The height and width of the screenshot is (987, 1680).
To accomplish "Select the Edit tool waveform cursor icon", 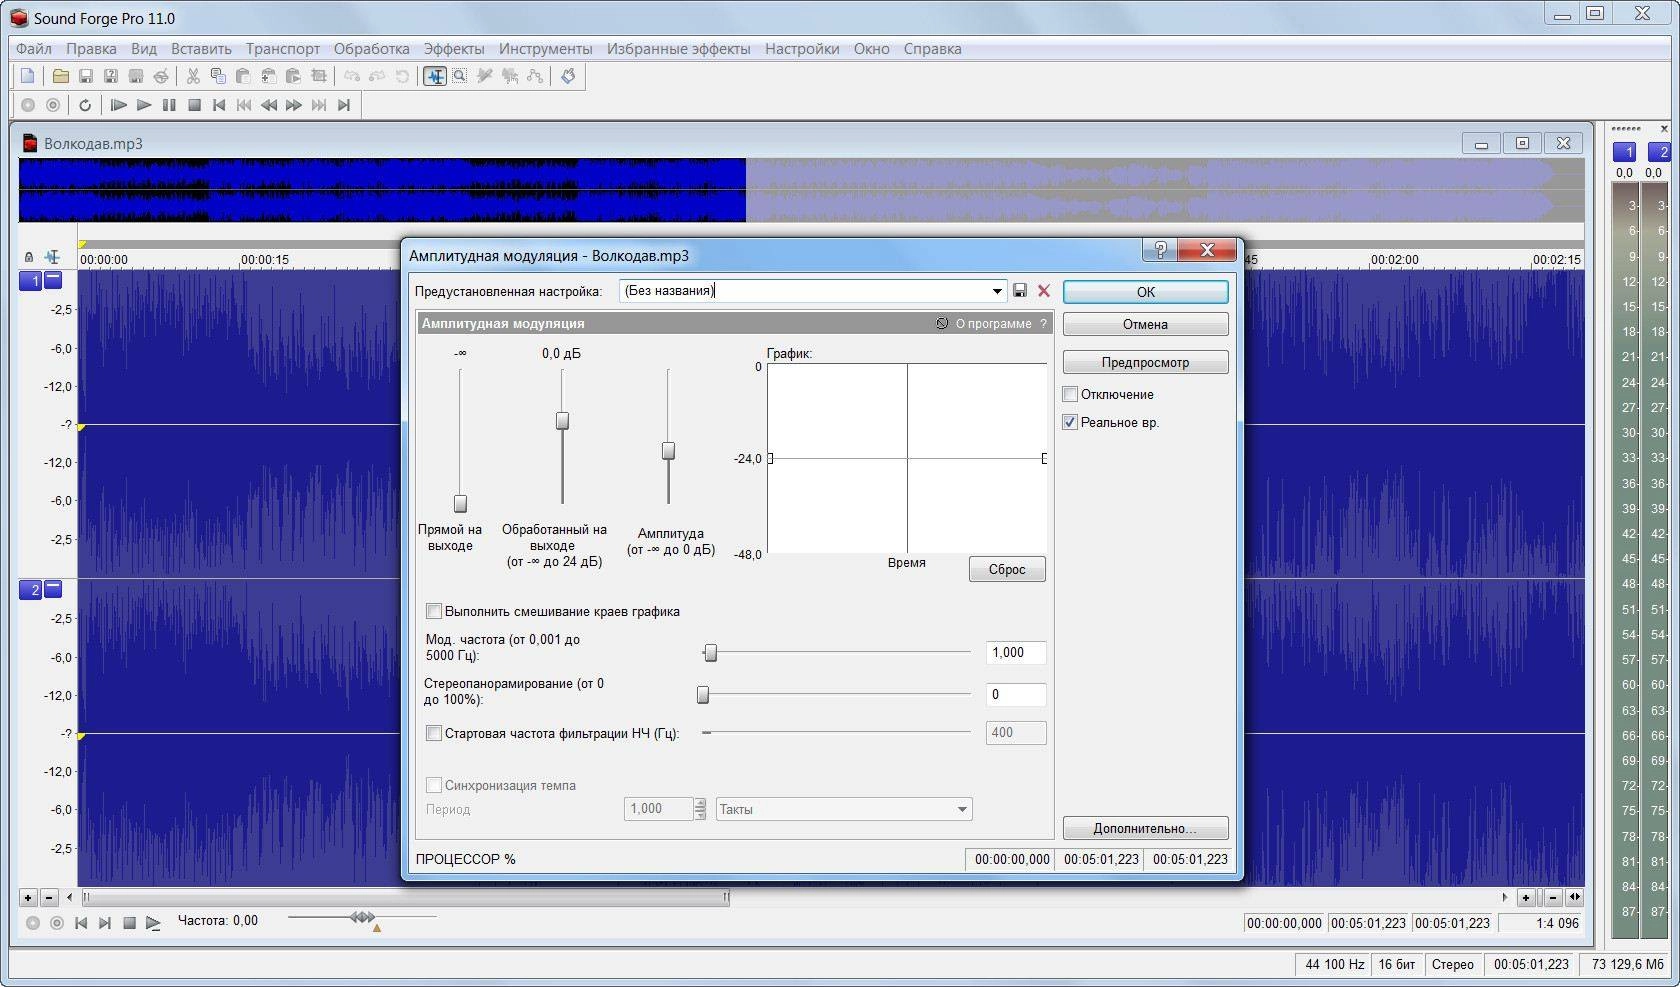I will click(x=435, y=76).
